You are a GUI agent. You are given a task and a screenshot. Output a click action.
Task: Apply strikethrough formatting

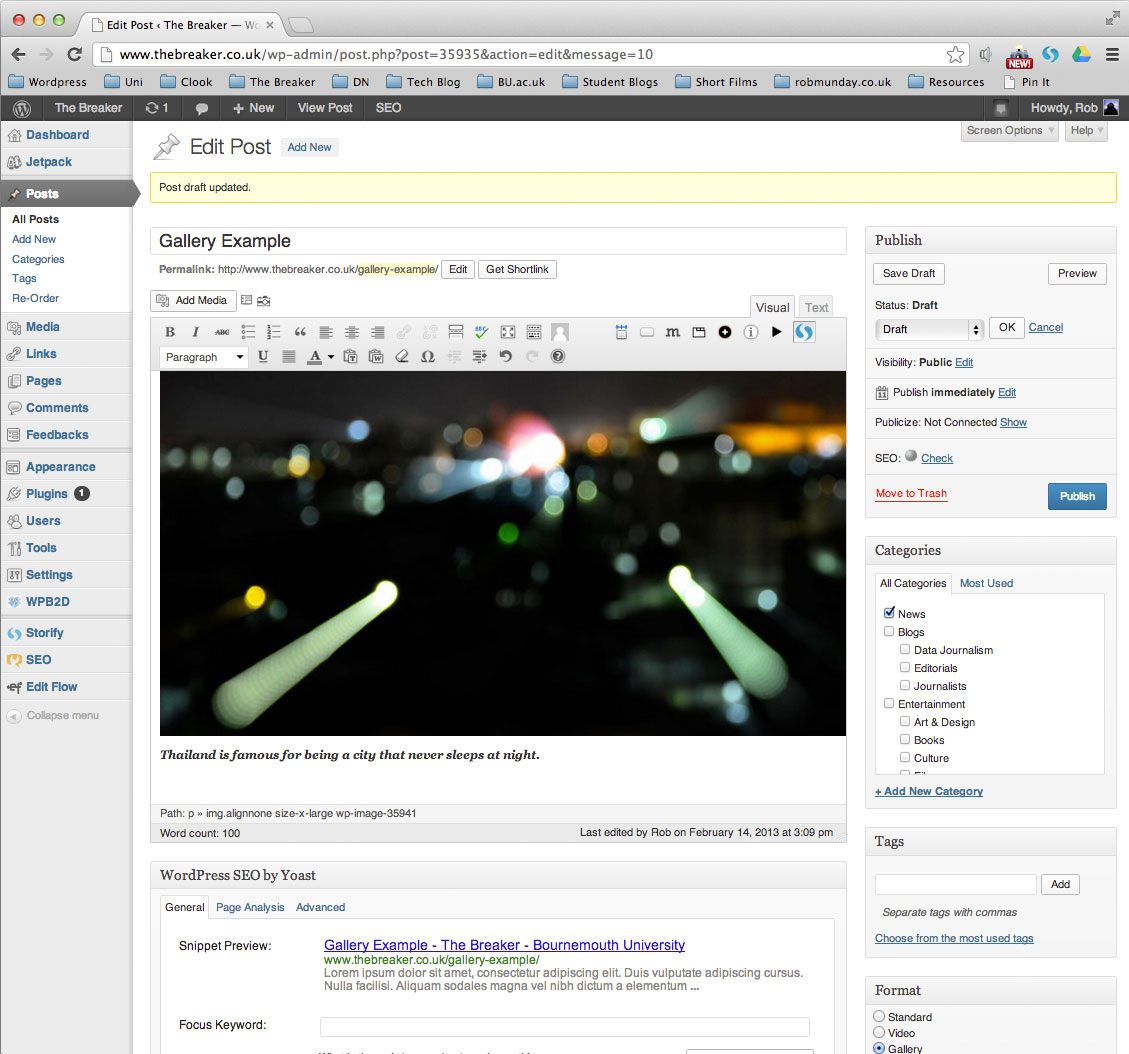[x=222, y=332]
